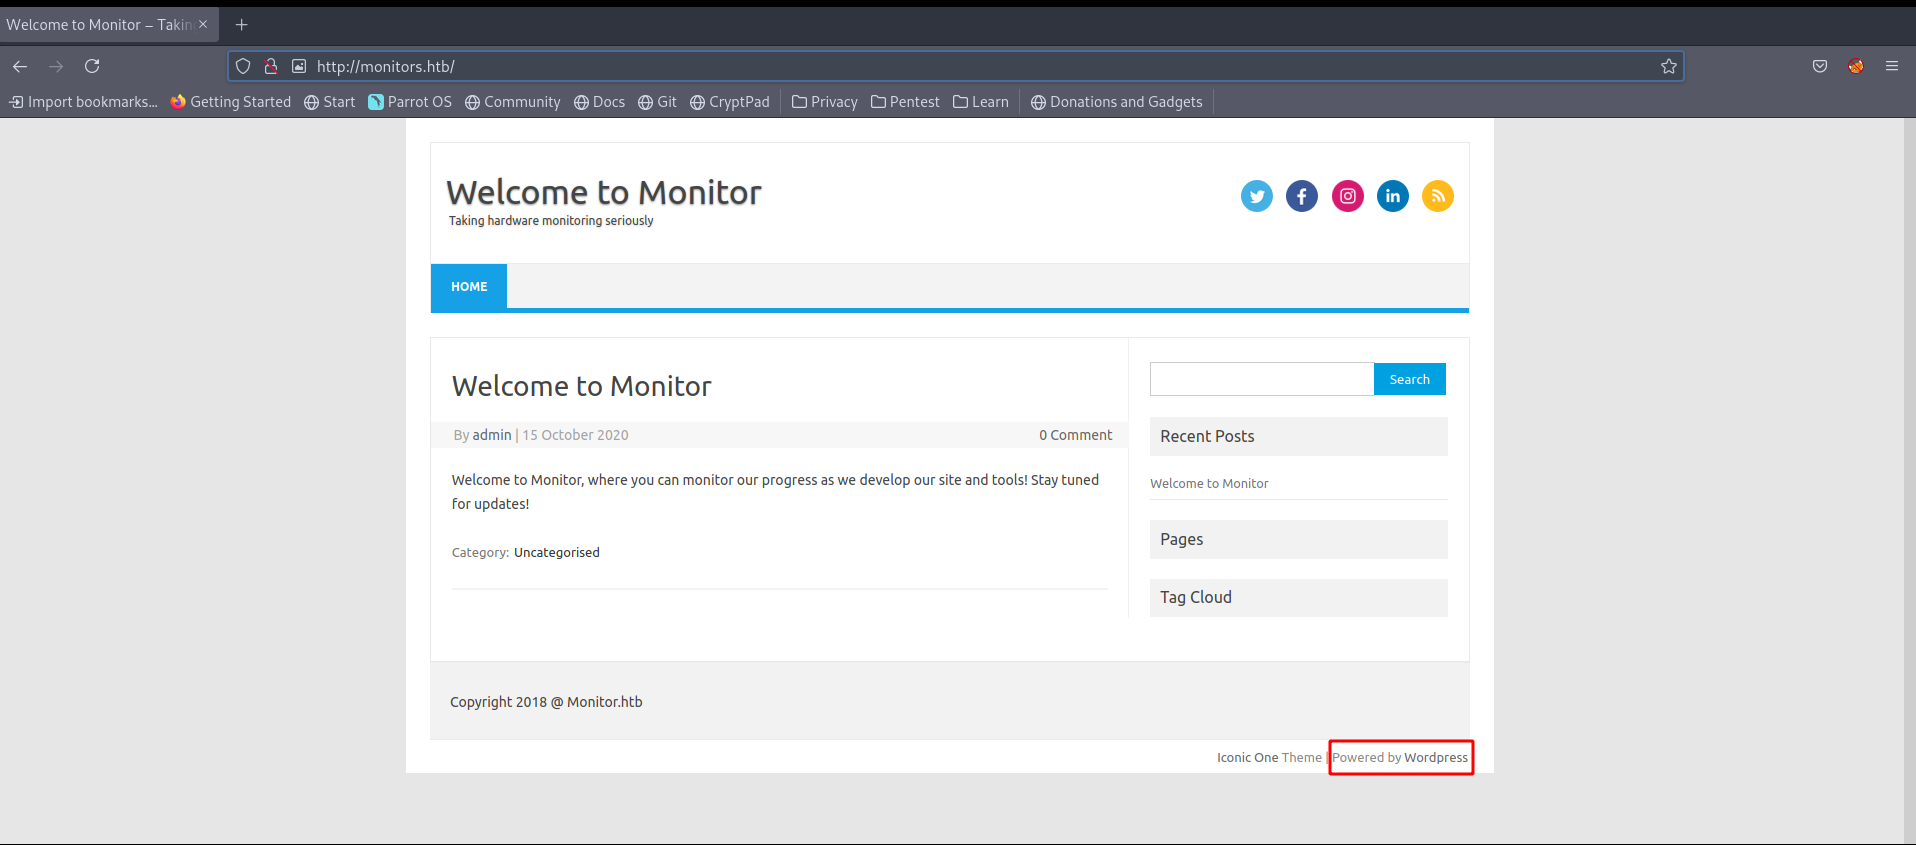Open a new browser tab

(241, 25)
